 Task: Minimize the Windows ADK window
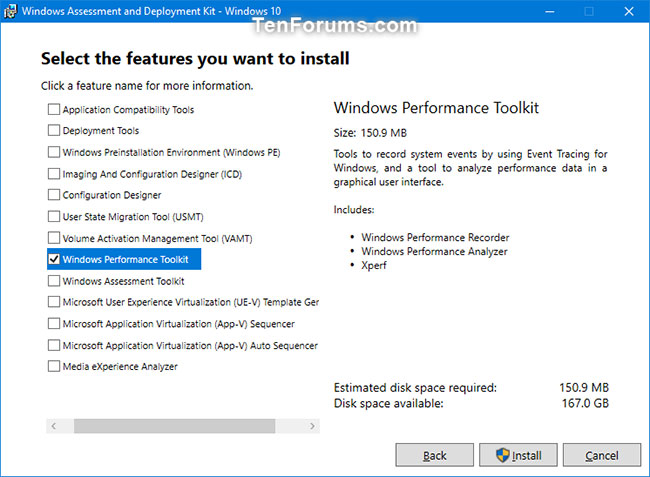pos(550,11)
